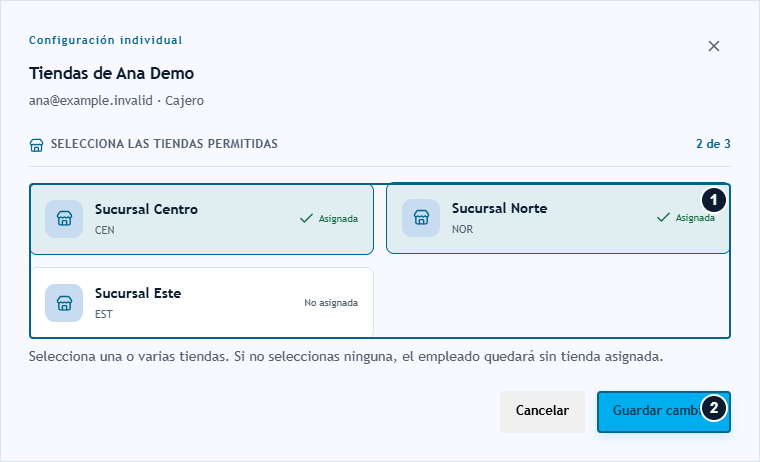Save changes with Guardar cambios
760x462 pixels.
pyautogui.click(x=664, y=412)
